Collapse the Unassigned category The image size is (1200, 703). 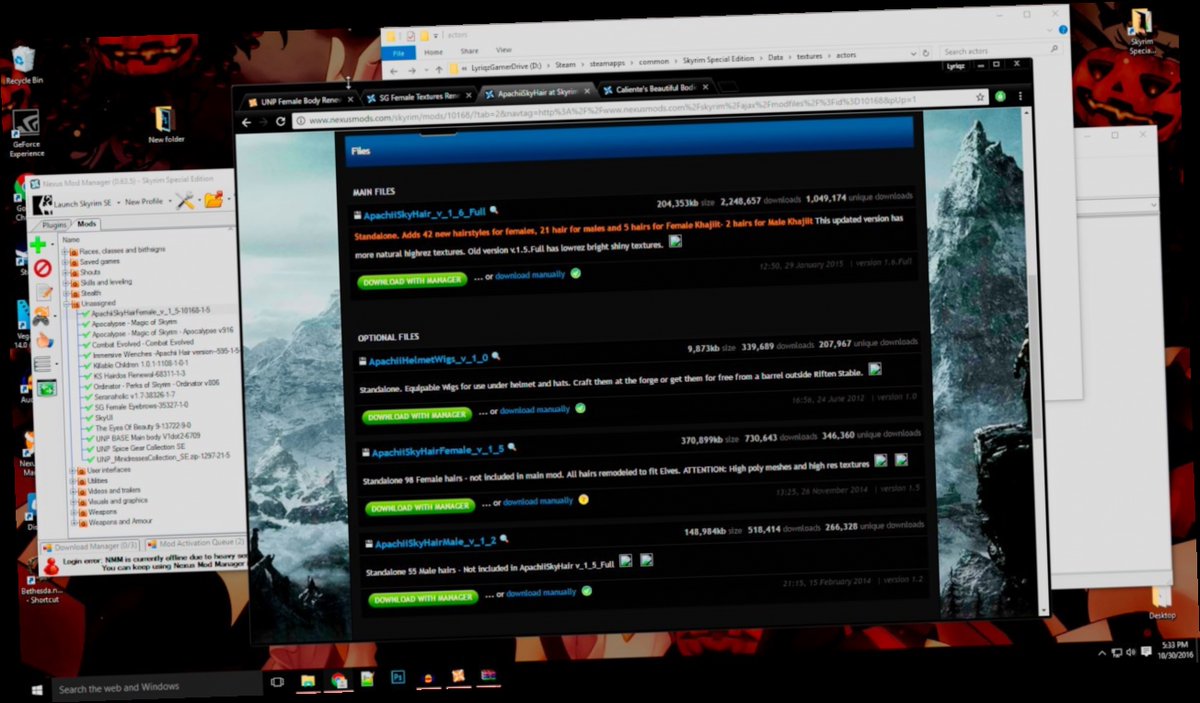68,304
